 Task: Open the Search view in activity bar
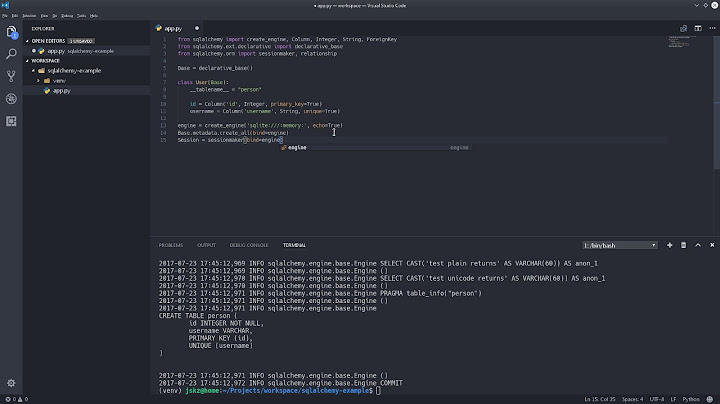click(x=11, y=54)
